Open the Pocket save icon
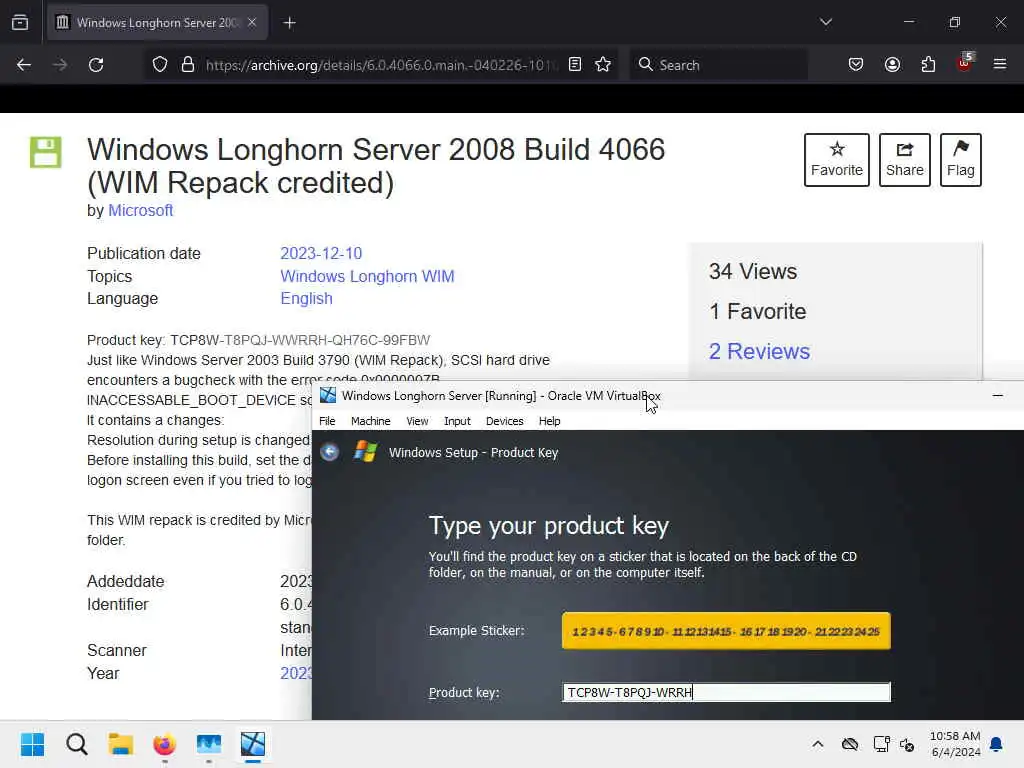Viewport: 1024px width, 768px height. coord(856,64)
